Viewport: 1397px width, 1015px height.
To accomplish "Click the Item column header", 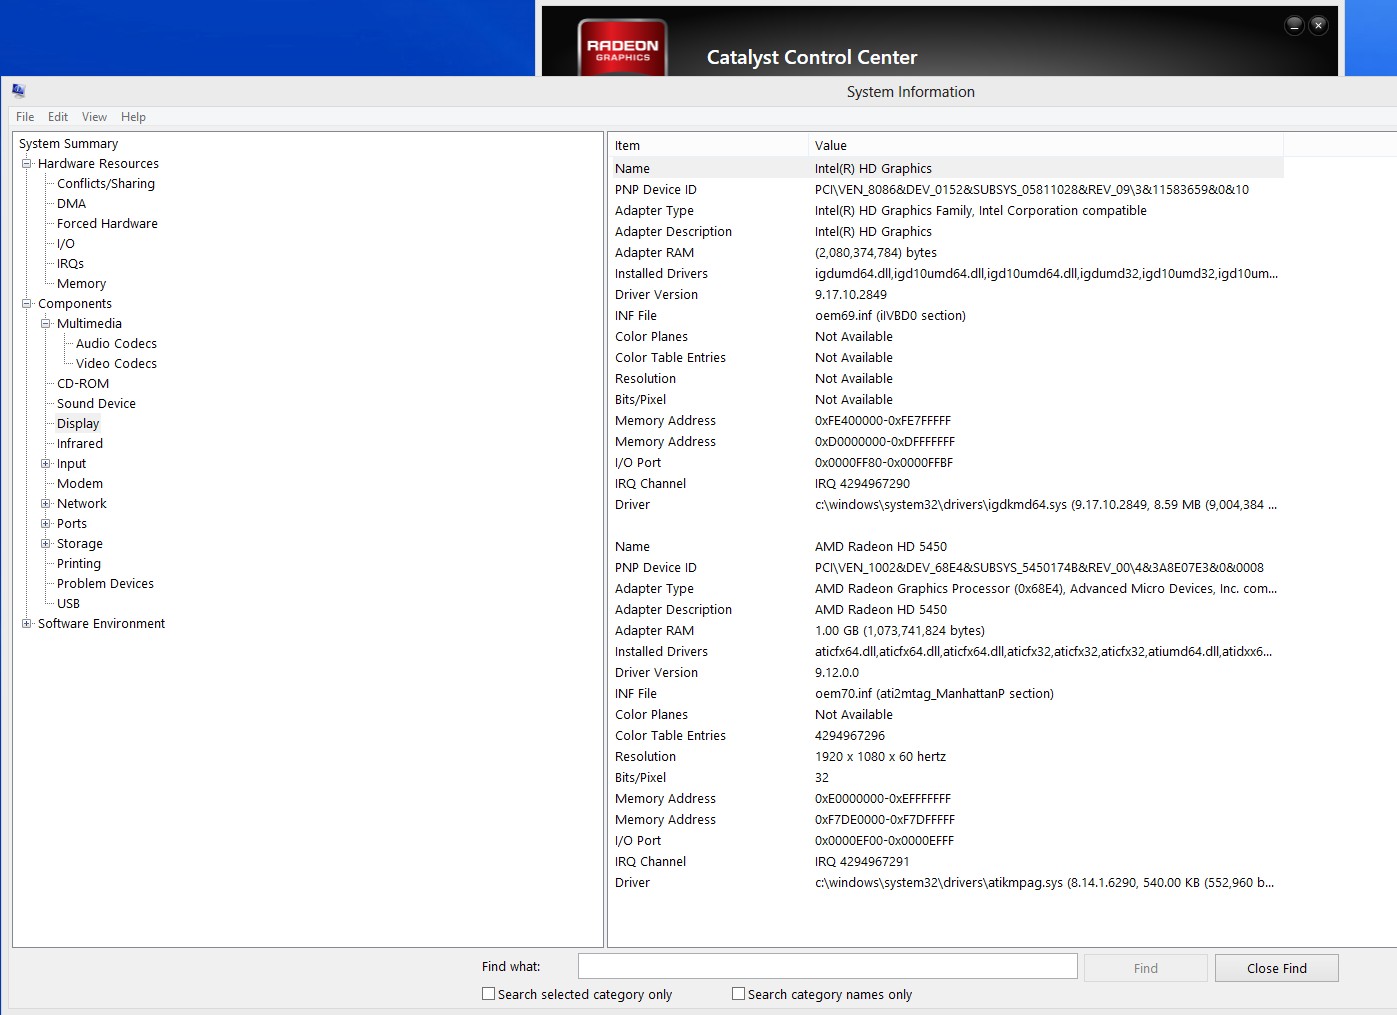I will click(708, 145).
